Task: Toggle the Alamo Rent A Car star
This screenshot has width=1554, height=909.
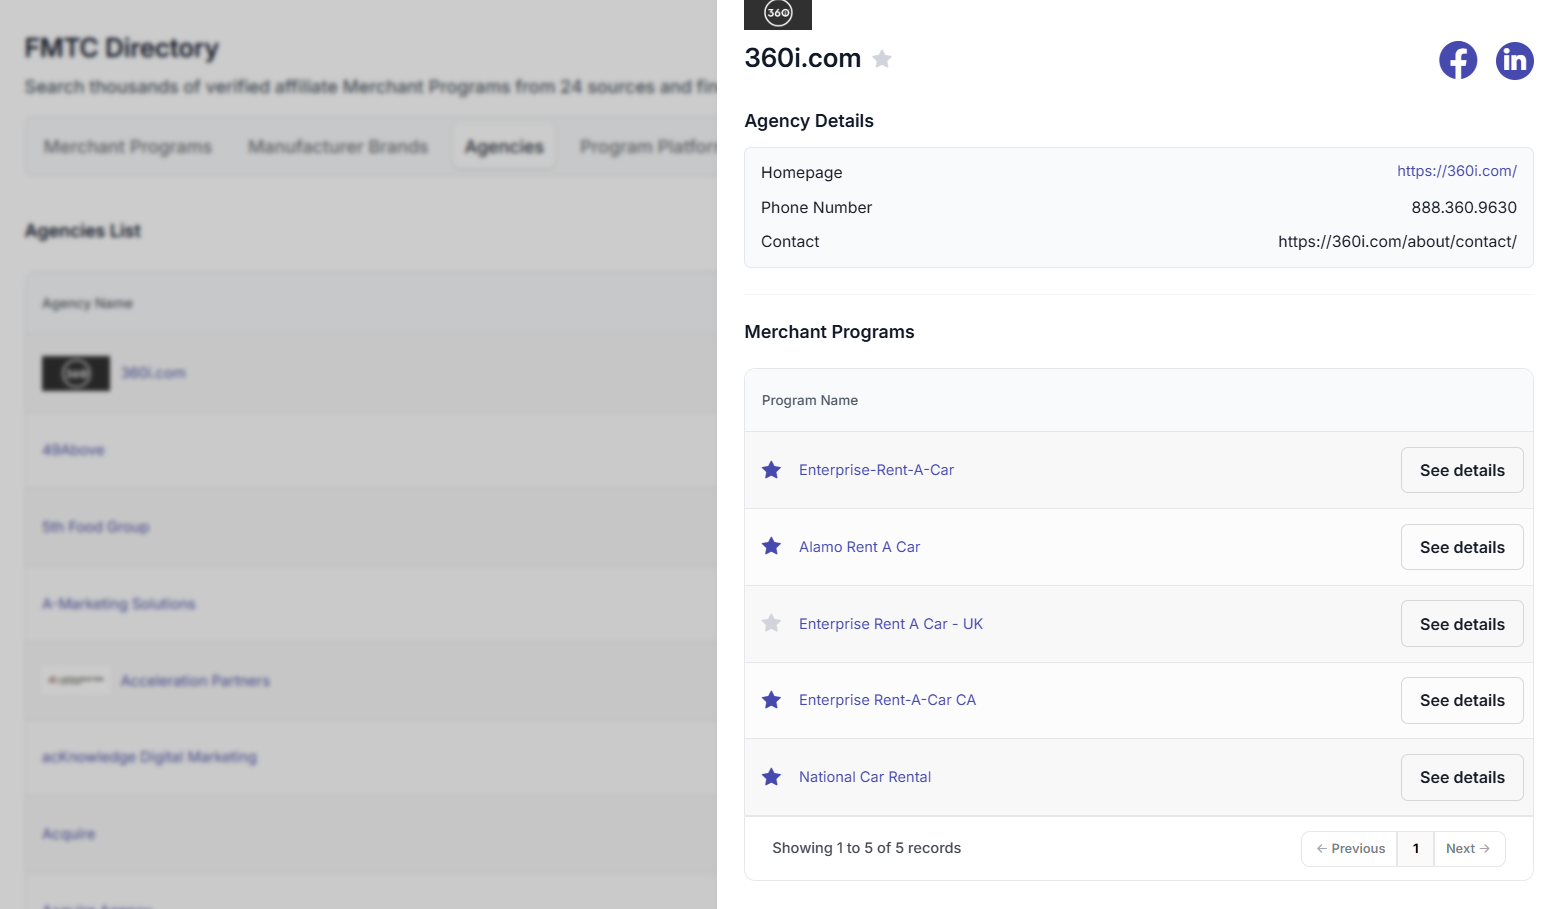Action: 771,547
